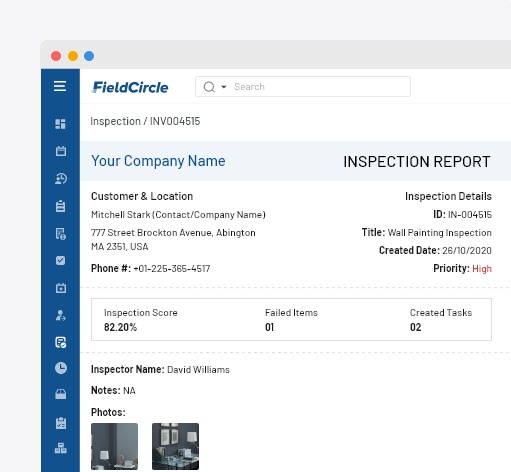
Task: Click the Inspection Details heading
Action: pyautogui.click(x=448, y=196)
